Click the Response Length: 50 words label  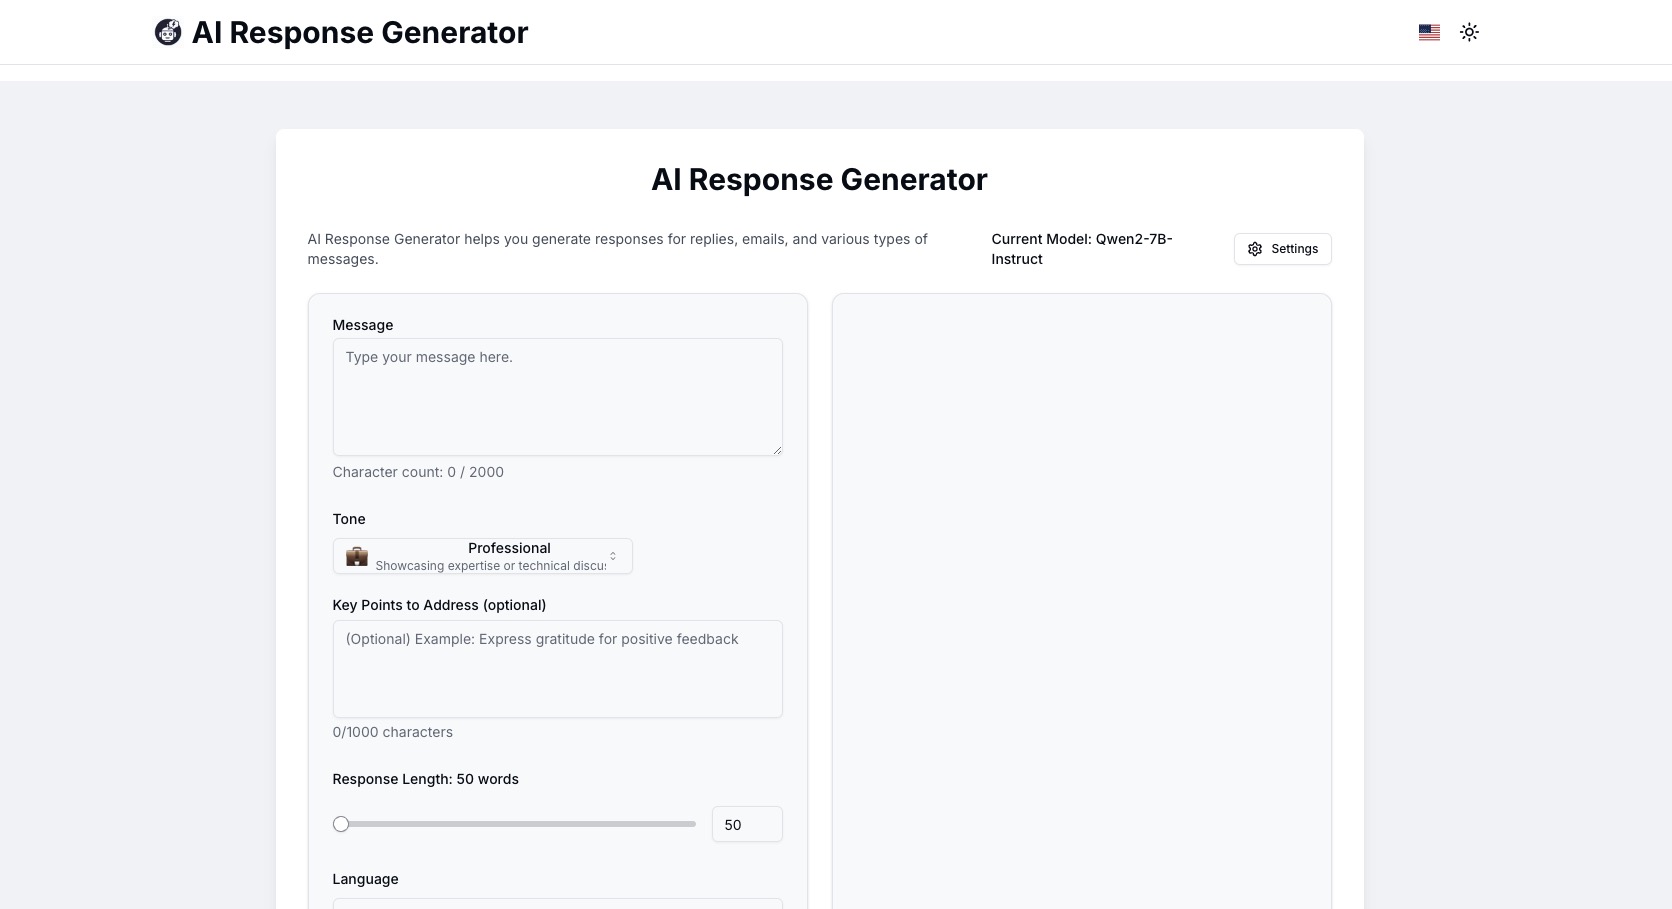(x=425, y=779)
